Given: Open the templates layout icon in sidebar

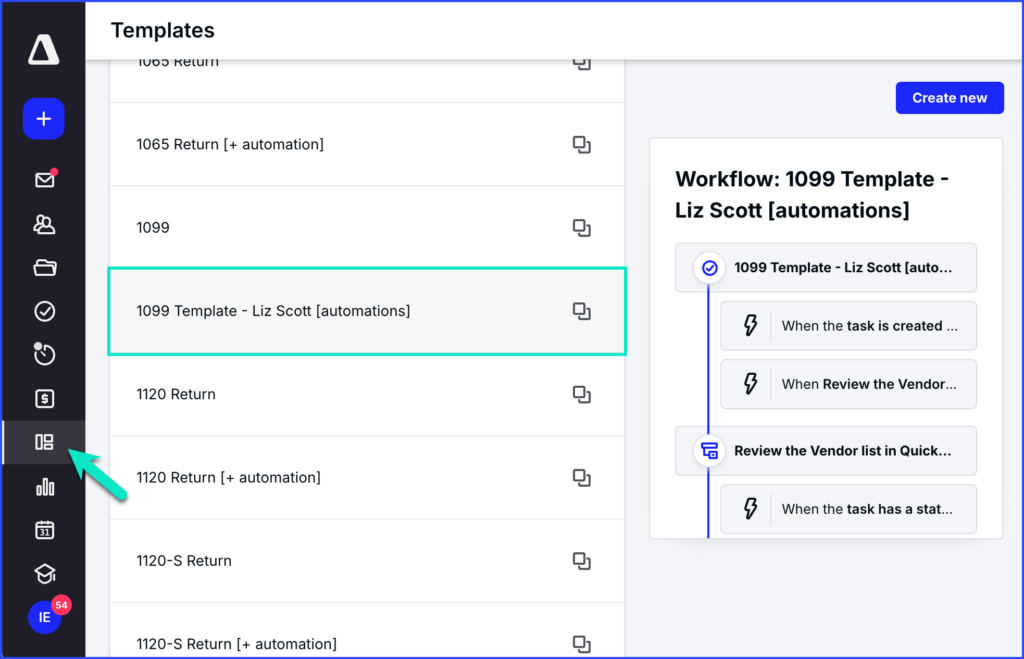Looking at the screenshot, I should 44,442.
